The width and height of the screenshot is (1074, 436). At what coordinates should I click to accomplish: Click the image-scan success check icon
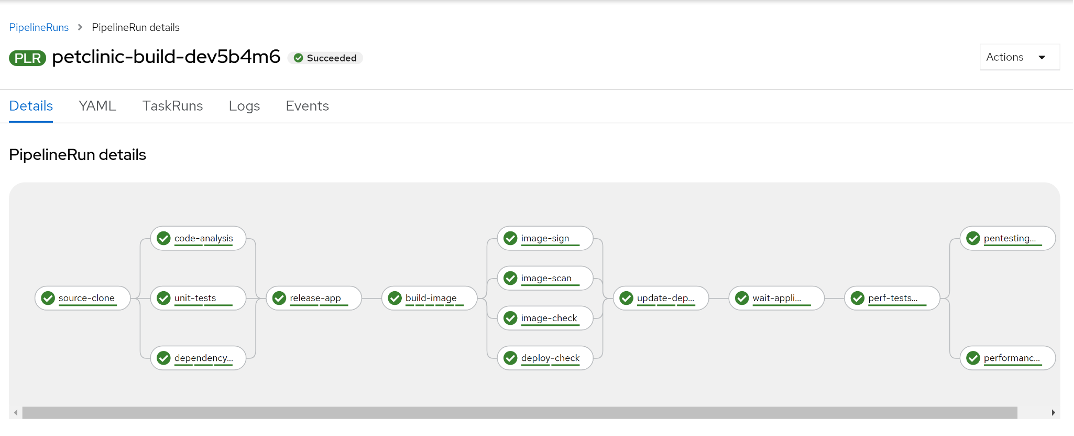510,277
